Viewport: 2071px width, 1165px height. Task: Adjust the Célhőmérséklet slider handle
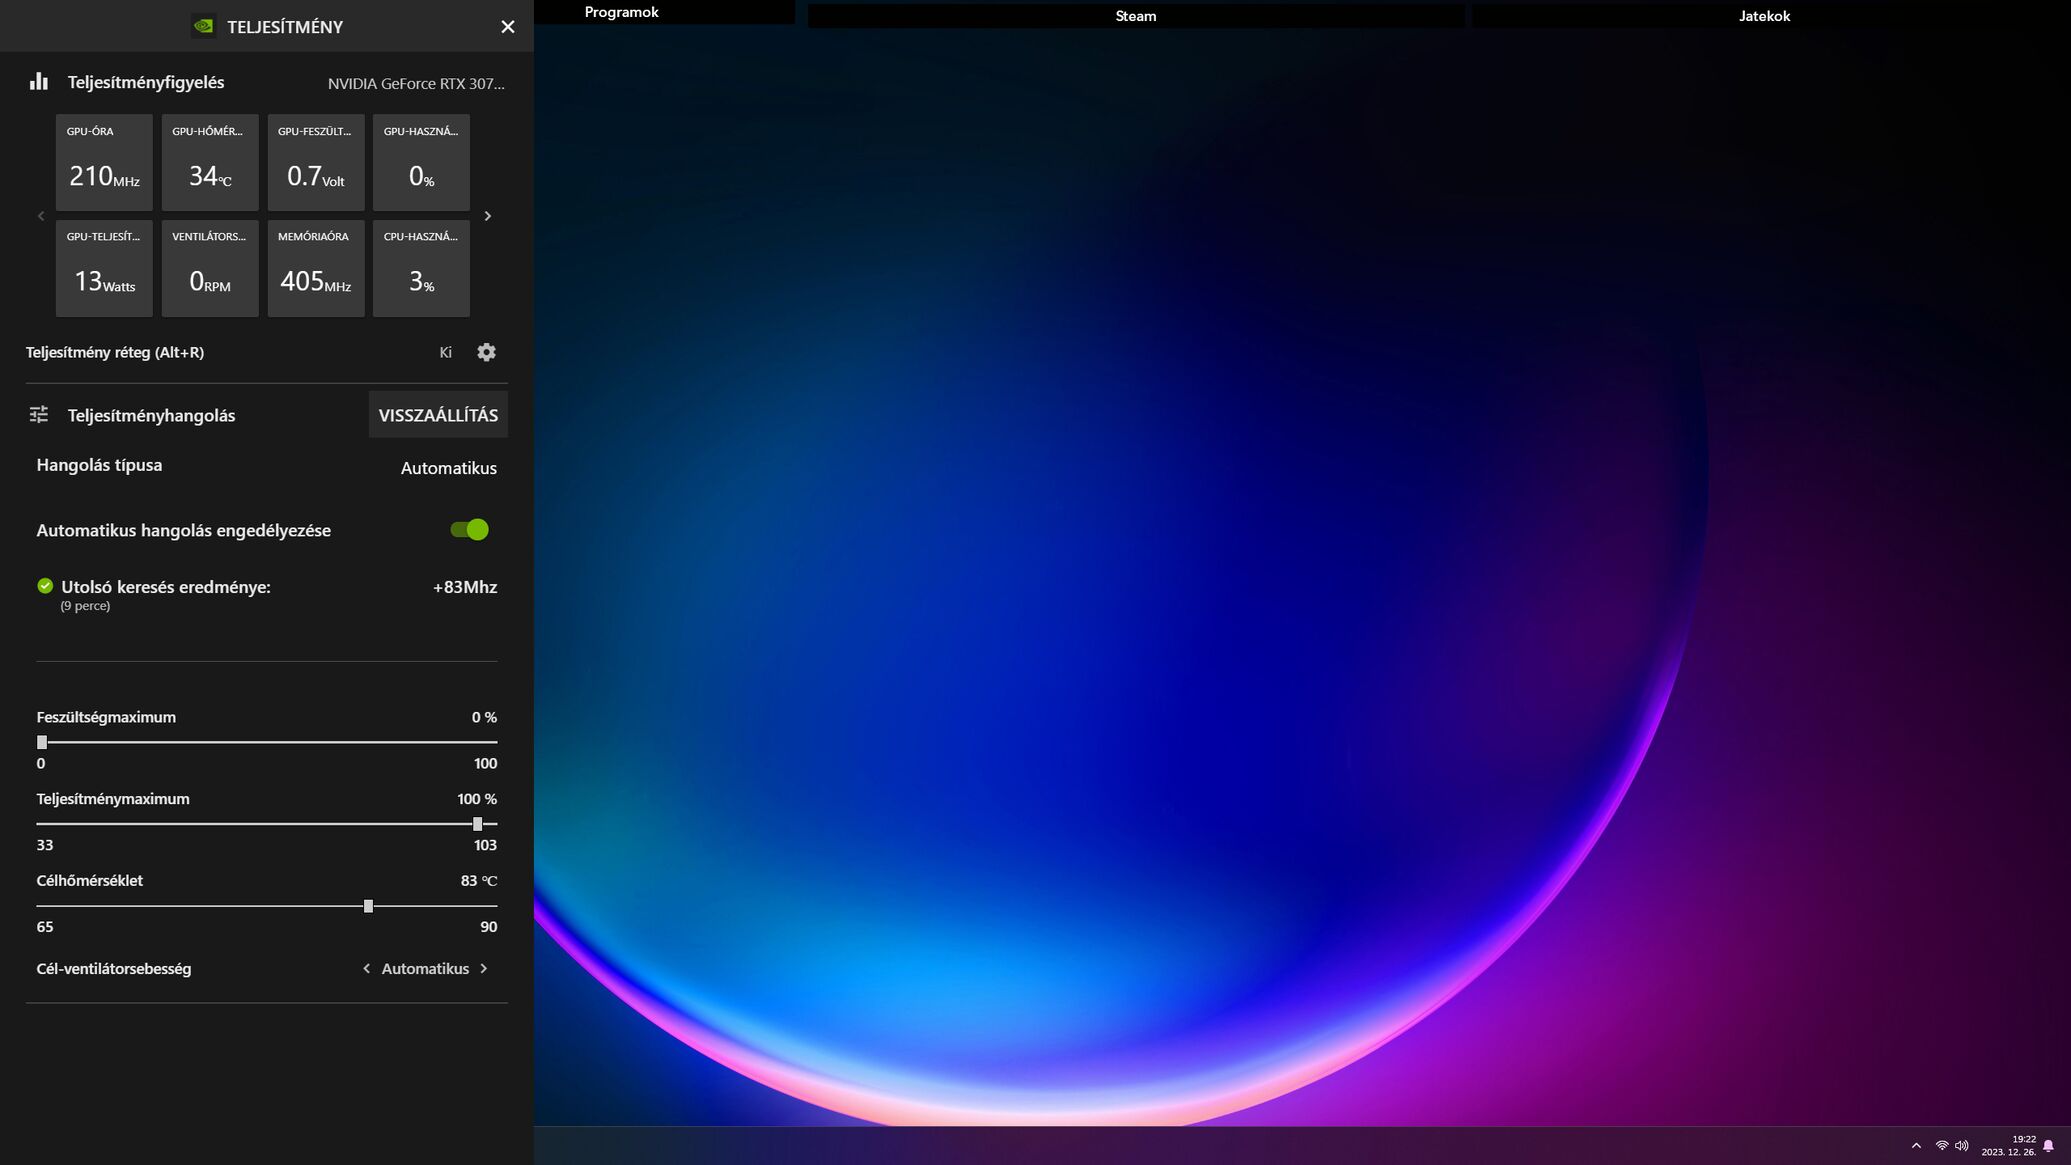(x=368, y=906)
